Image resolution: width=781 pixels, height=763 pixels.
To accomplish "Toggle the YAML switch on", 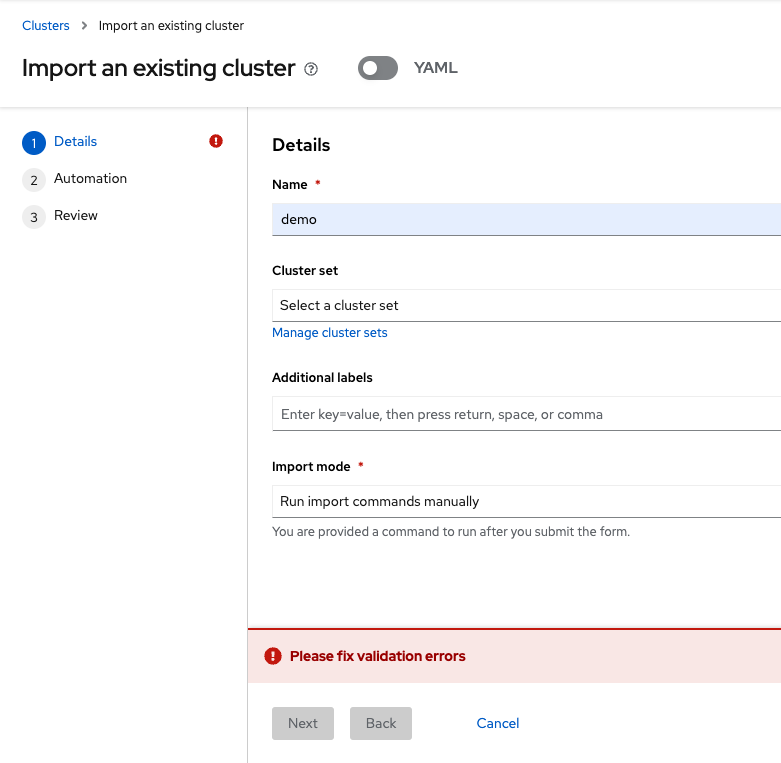I will pos(378,68).
